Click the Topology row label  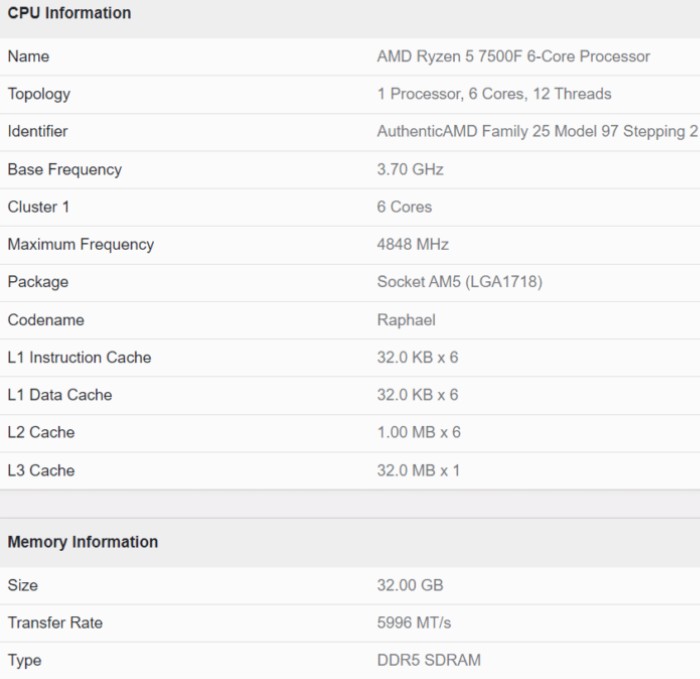tap(39, 94)
